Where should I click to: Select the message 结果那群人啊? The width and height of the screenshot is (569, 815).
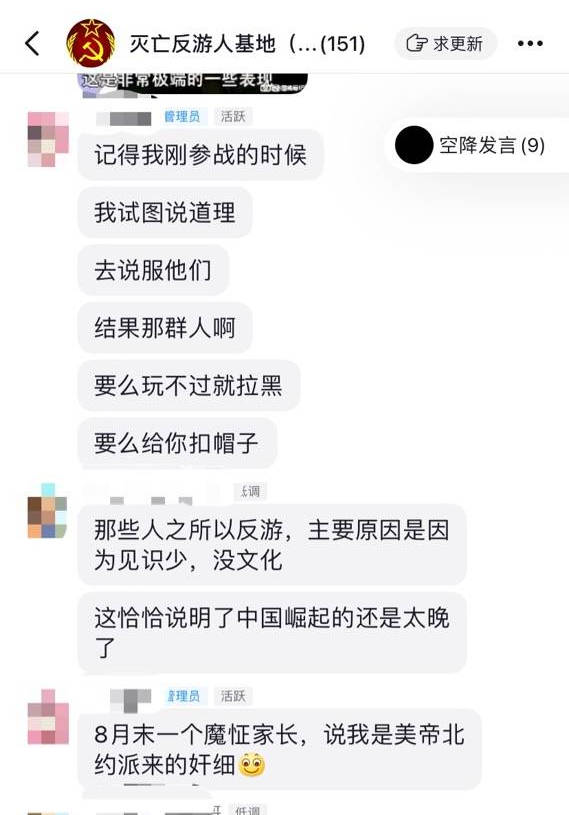pos(165,328)
